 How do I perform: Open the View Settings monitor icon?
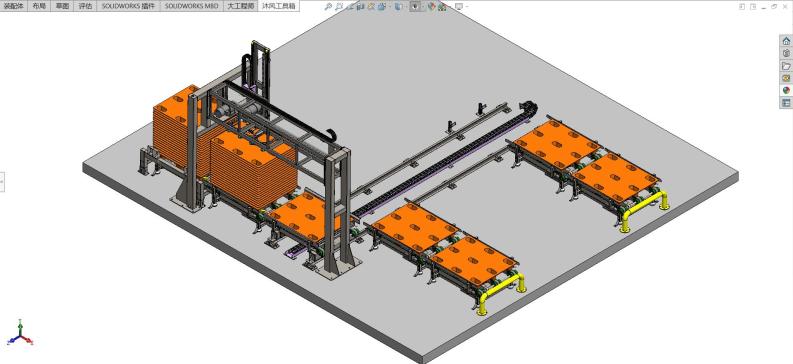(x=459, y=7)
